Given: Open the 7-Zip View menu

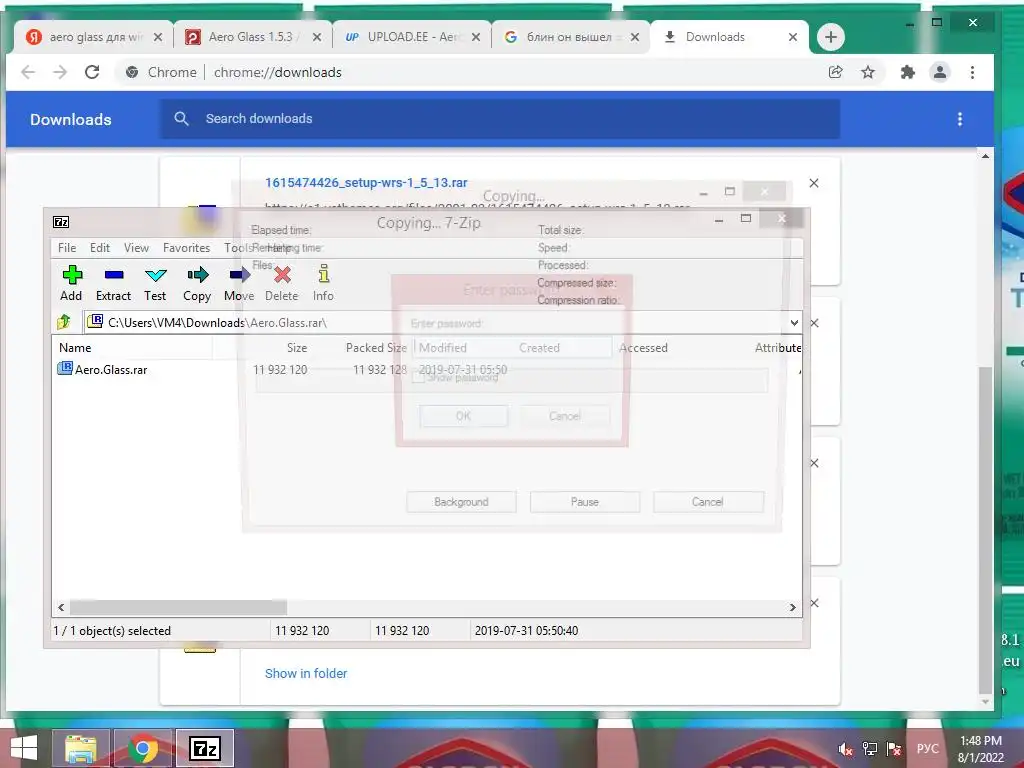Looking at the screenshot, I should click(x=136, y=248).
